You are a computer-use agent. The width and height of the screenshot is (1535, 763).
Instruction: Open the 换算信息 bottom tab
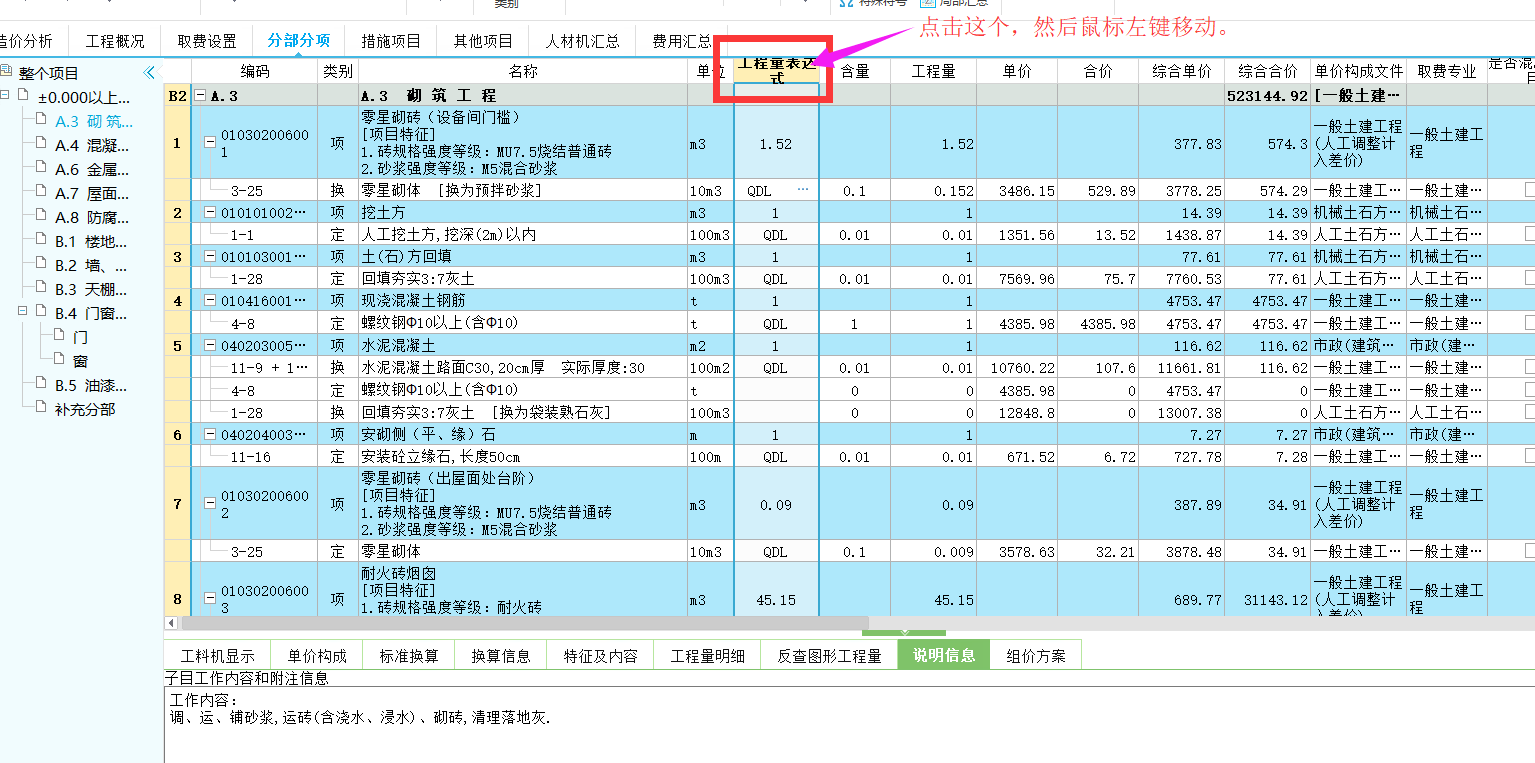click(x=501, y=656)
